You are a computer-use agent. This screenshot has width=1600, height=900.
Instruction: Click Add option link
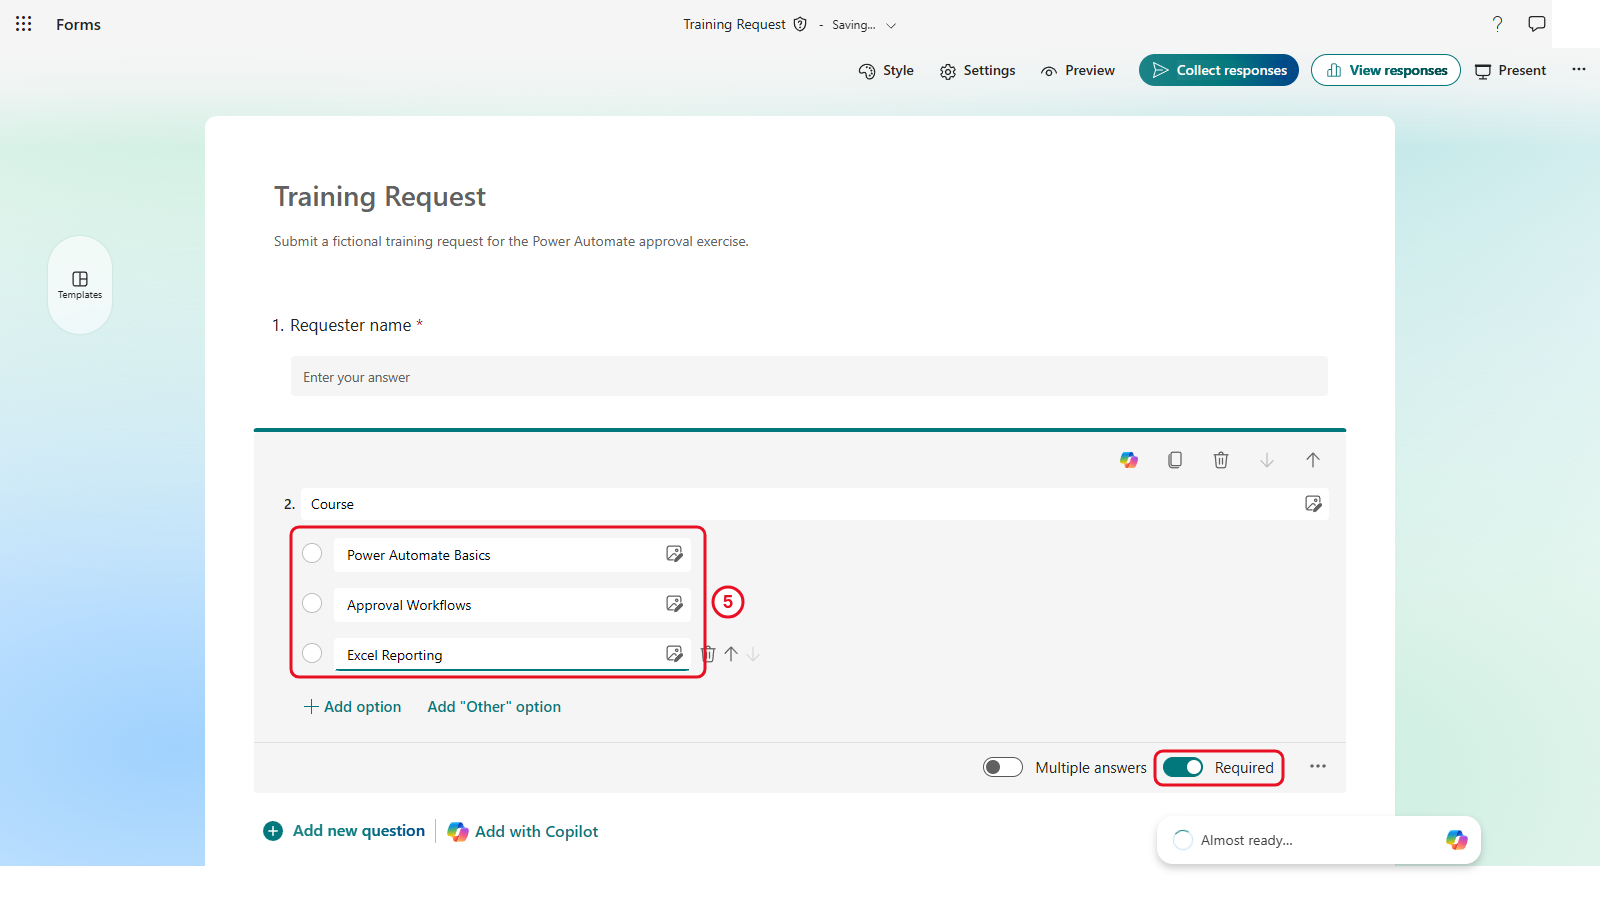pyautogui.click(x=352, y=707)
